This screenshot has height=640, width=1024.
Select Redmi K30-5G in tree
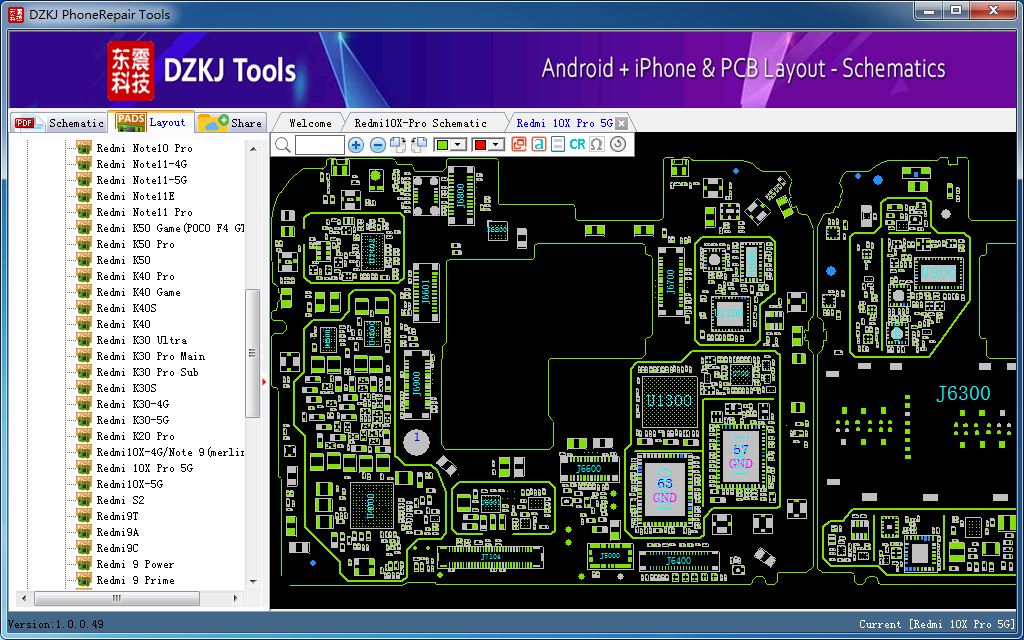tap(133, 420)
